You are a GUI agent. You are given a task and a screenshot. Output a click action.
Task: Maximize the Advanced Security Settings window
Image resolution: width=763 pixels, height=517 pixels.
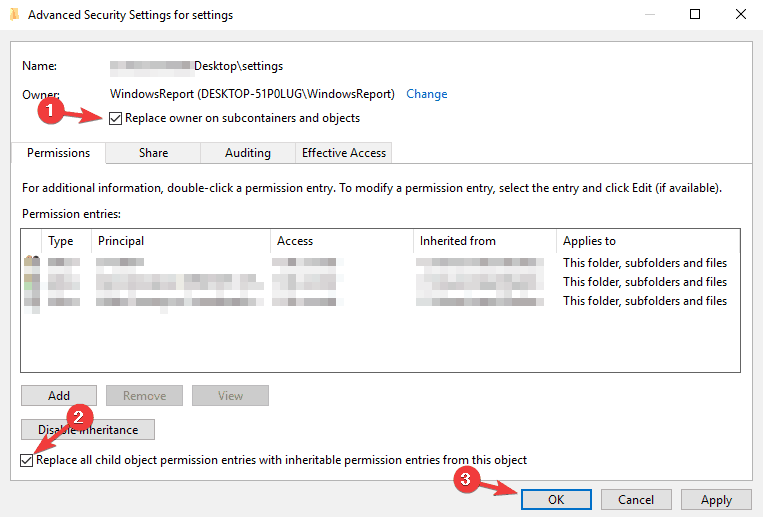695,14
